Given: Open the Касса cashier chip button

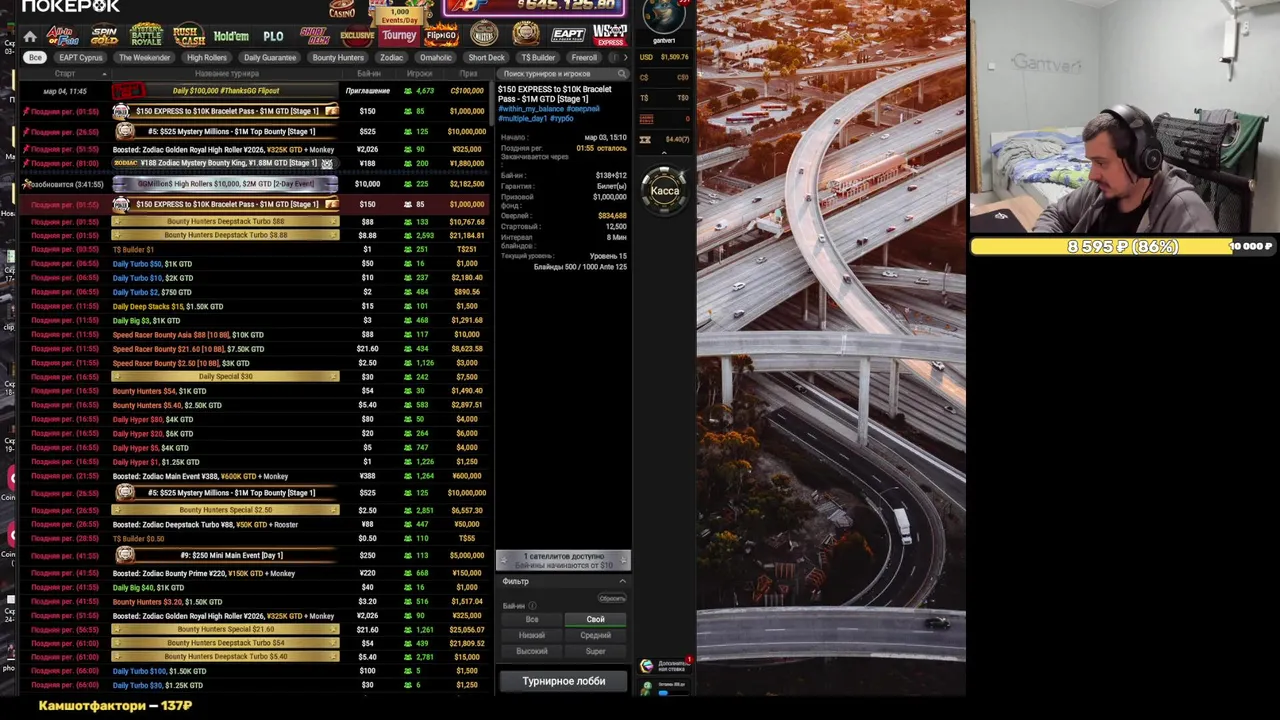Looking at the screenshot, I should tap(665, 191).
